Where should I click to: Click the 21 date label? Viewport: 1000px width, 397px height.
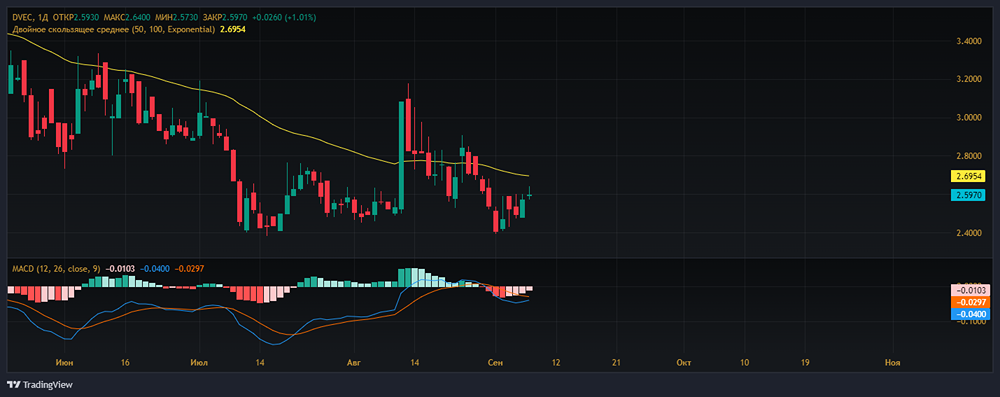(617, 363)
